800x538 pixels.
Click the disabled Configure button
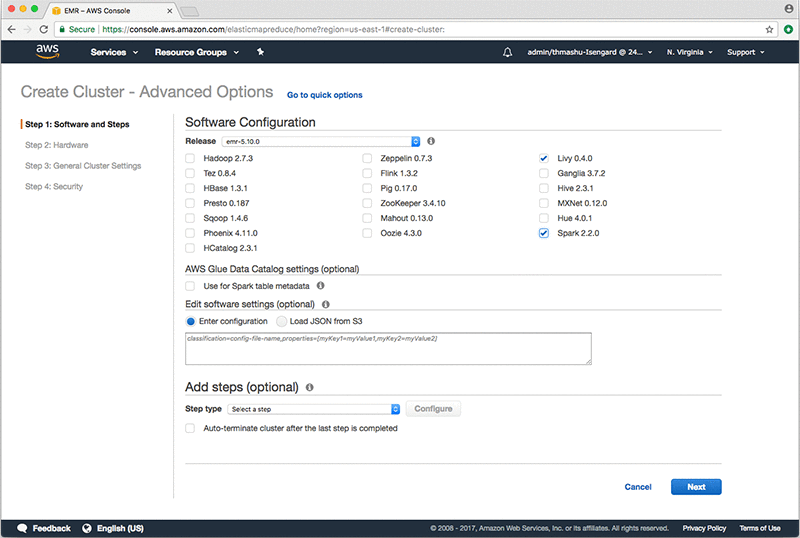433,409
